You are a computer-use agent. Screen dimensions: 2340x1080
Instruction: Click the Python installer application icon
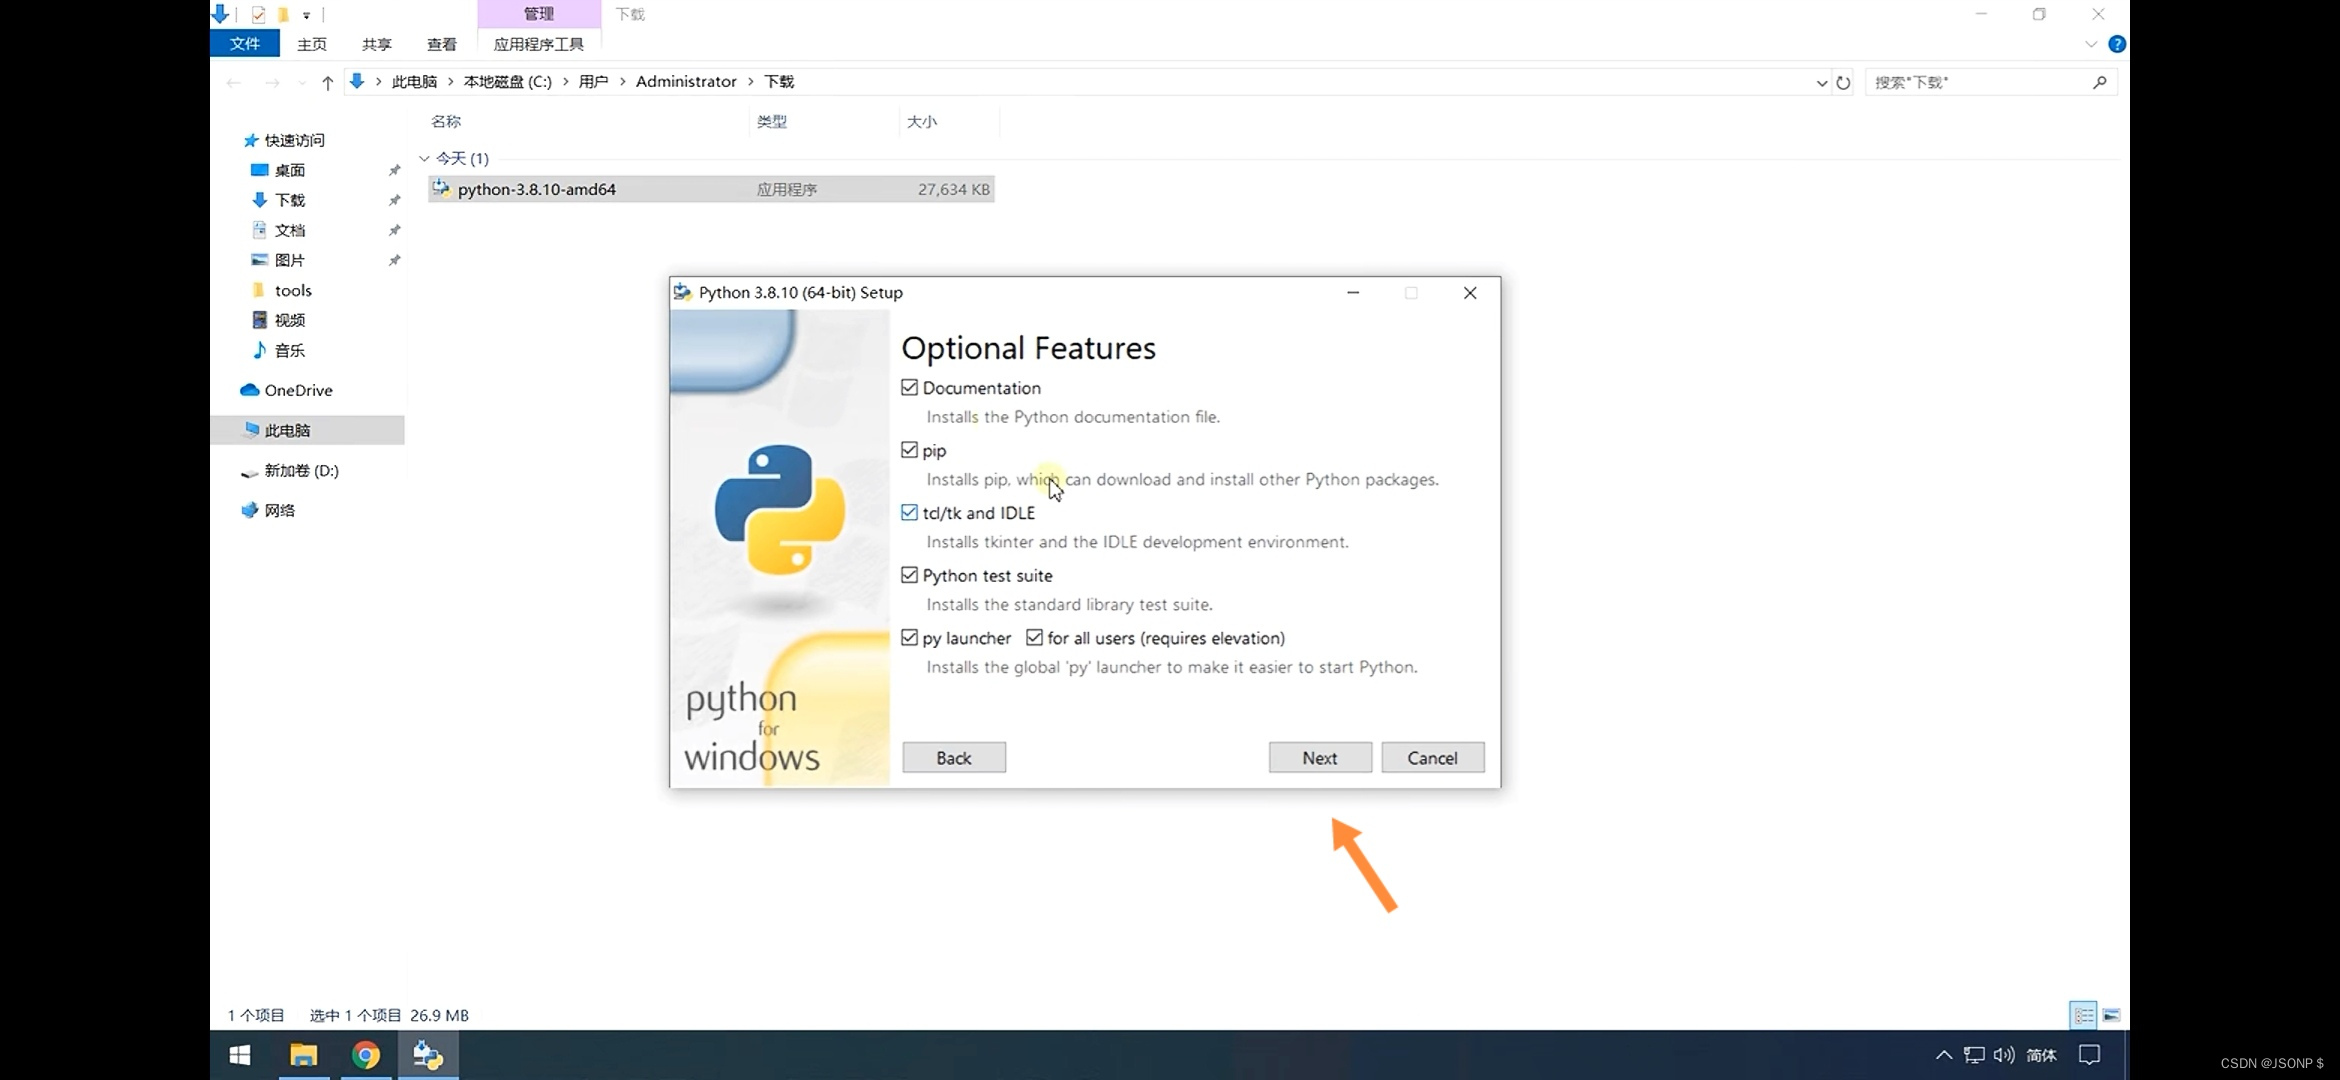point(439,188)
